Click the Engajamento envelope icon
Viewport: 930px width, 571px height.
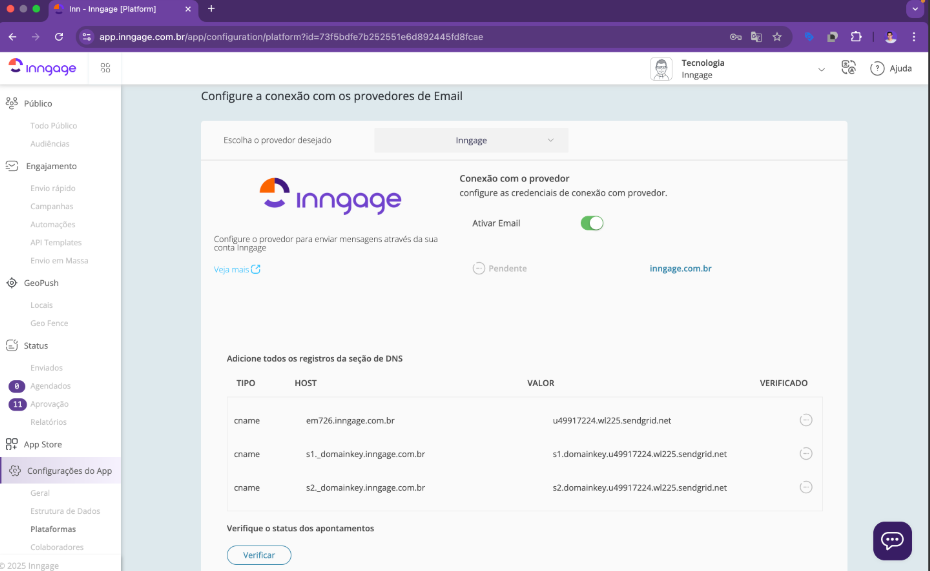pyautogui.click(x=12, y=166)
